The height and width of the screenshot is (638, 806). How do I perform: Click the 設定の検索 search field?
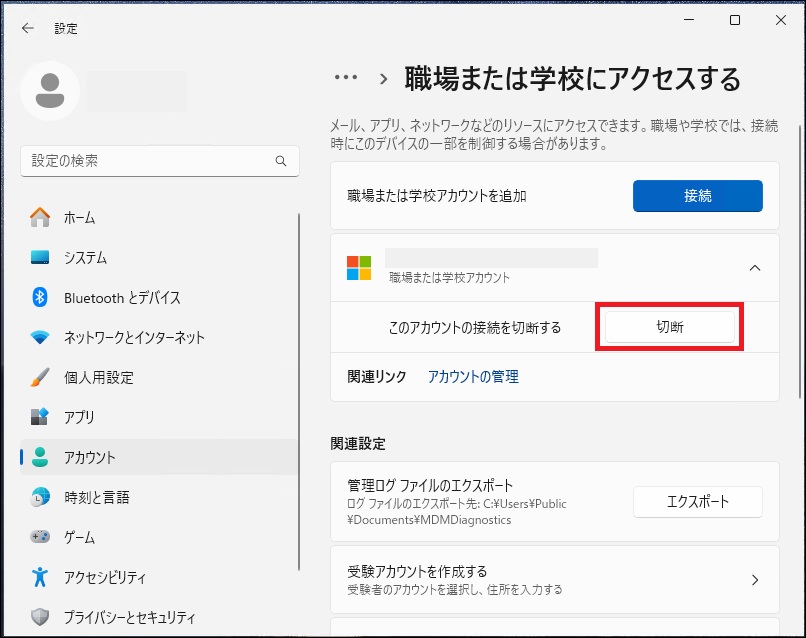[150, 160]
